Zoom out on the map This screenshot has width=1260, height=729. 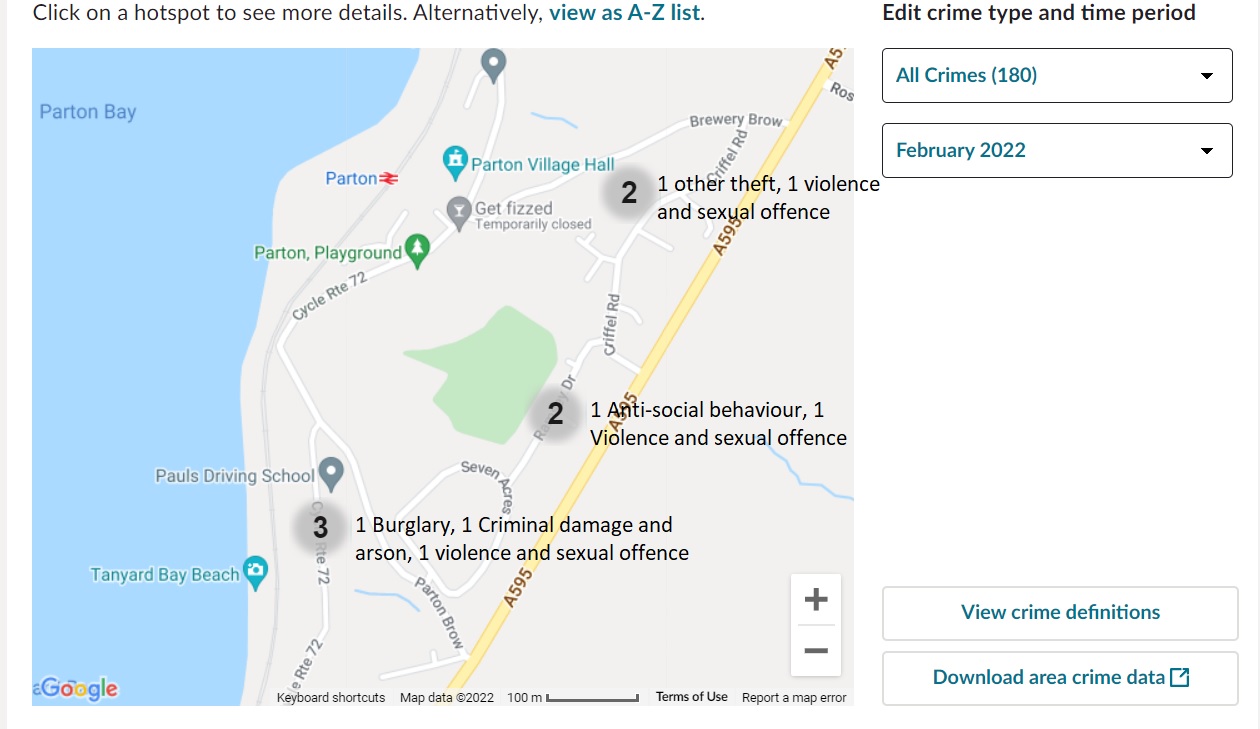click(x=816, y=651)
